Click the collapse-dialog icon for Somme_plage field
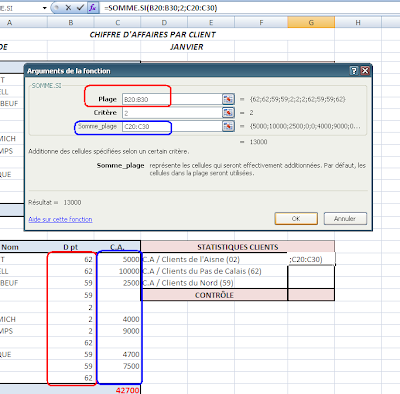Image resolution: width=400 pixels, height=394 pixels. (x=228, y=126)
